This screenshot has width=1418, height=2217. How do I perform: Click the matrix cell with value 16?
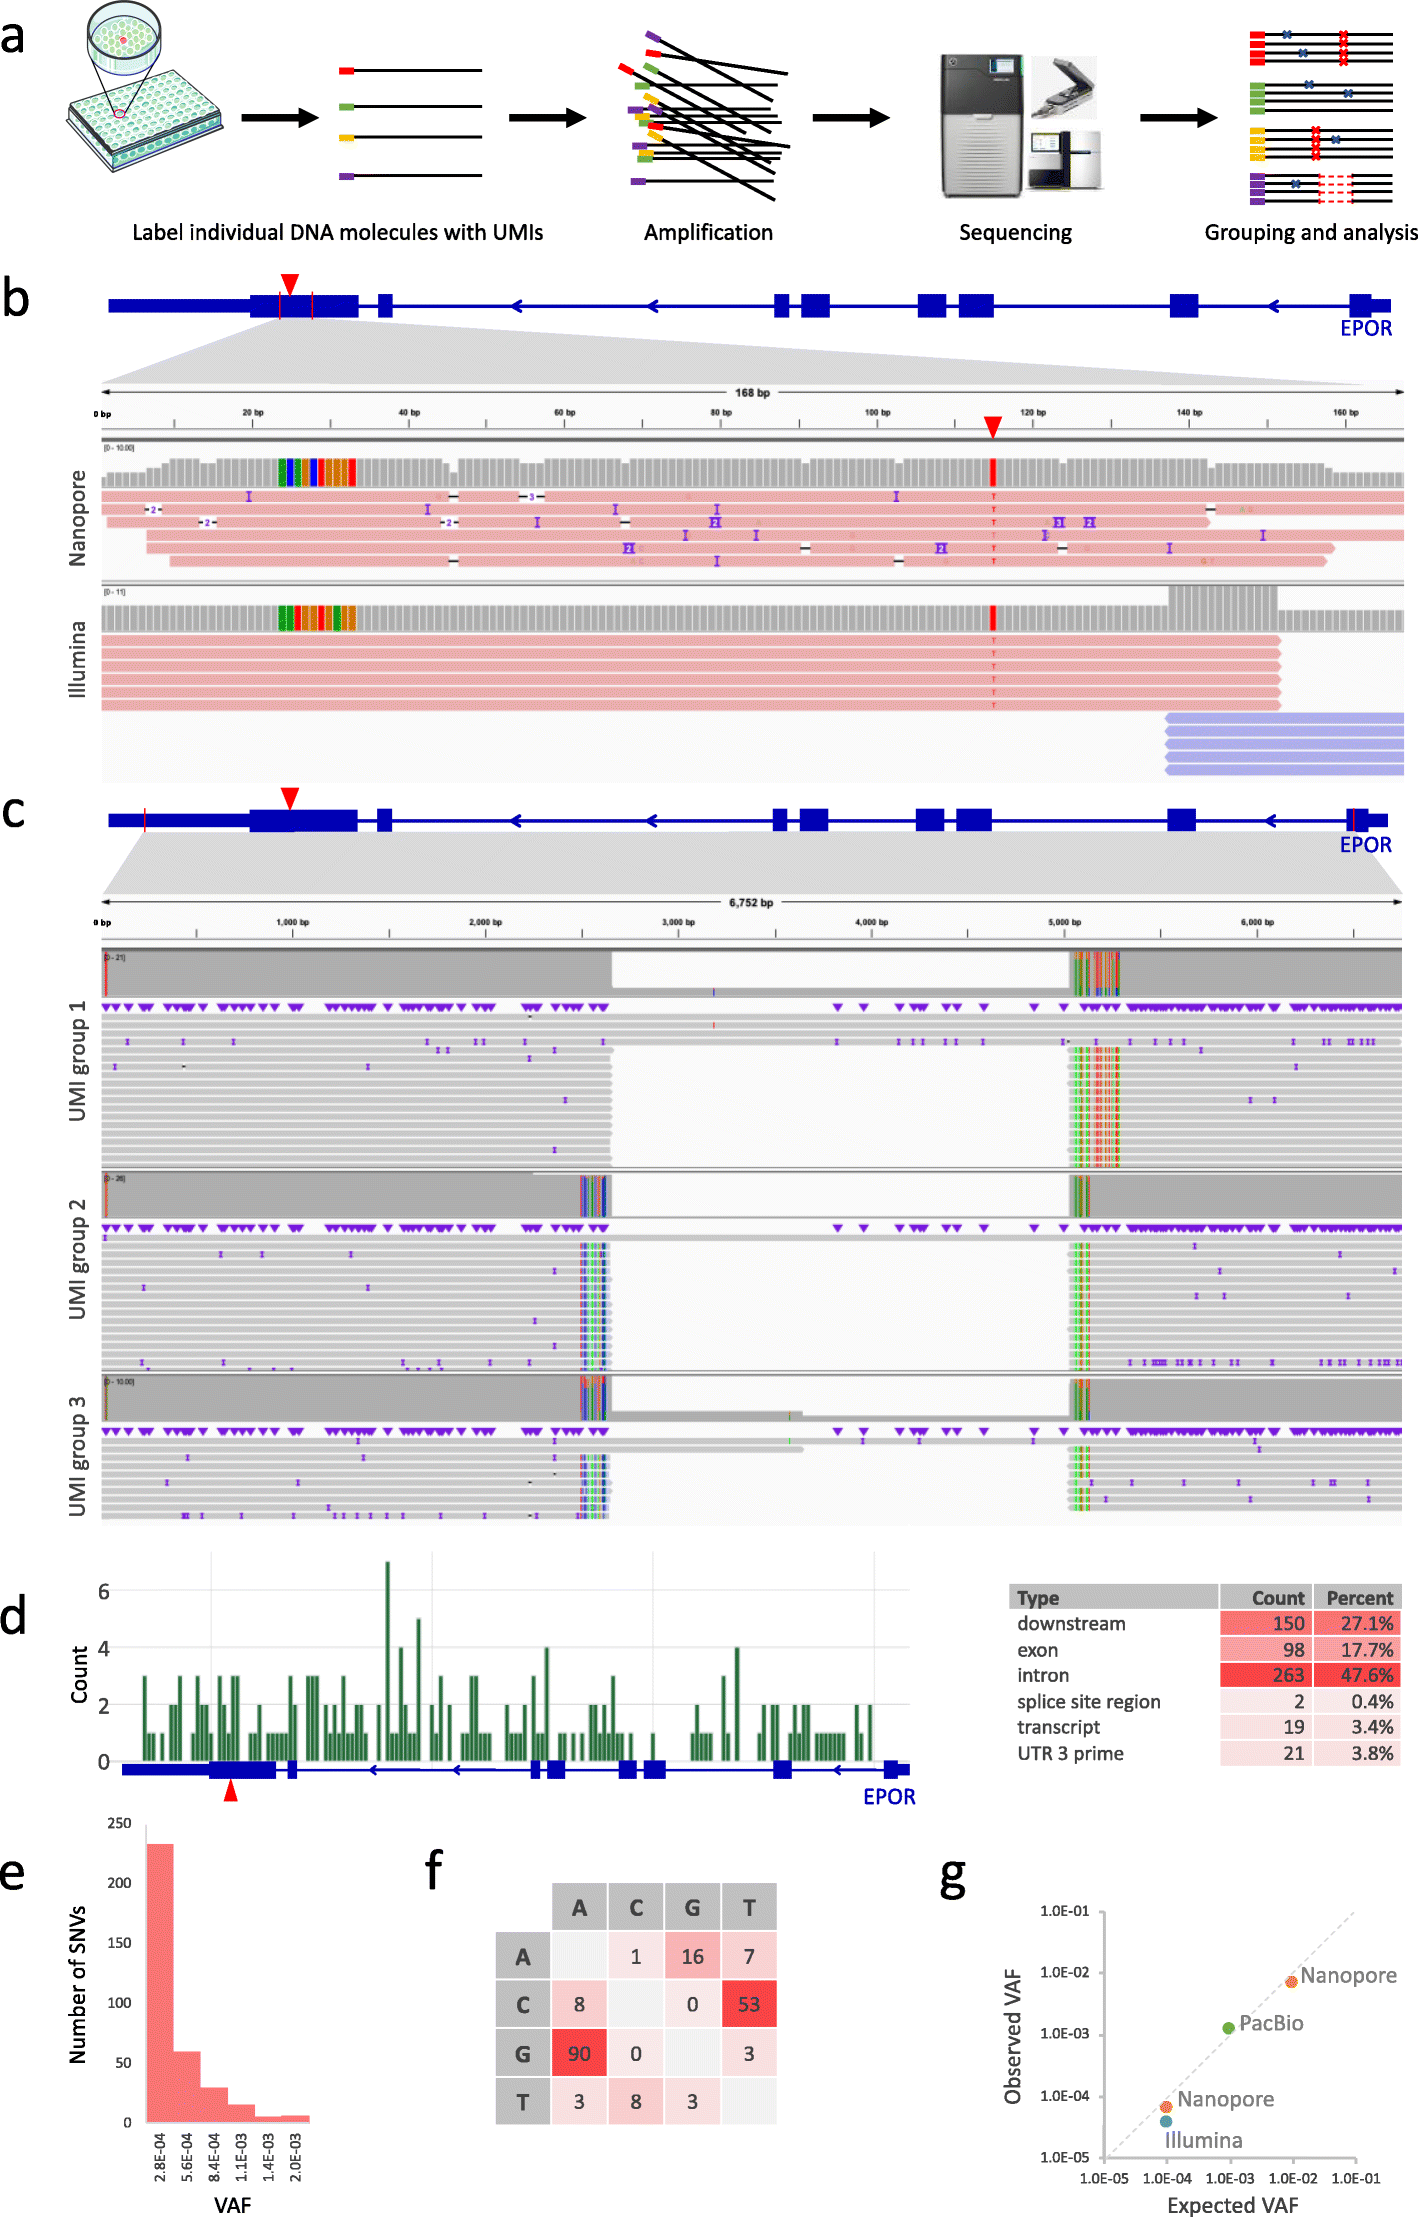point(692,1956)
